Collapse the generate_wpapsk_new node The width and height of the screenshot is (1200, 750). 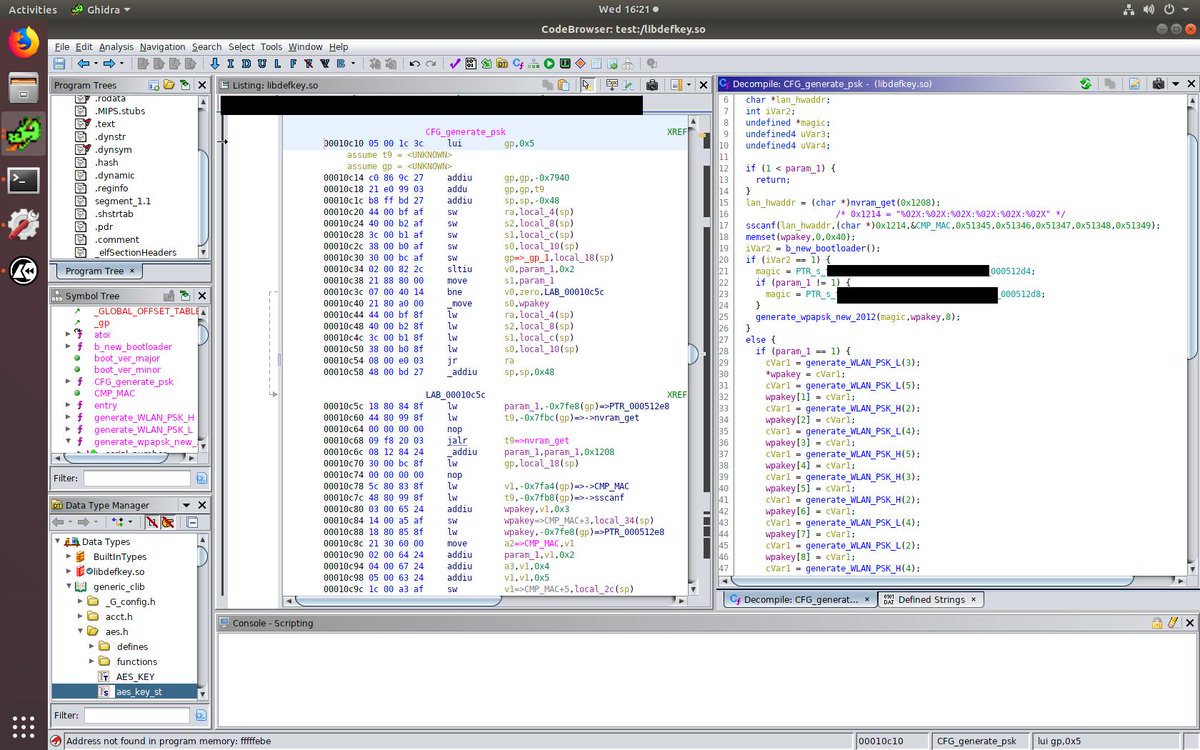(x=68, y=441)
